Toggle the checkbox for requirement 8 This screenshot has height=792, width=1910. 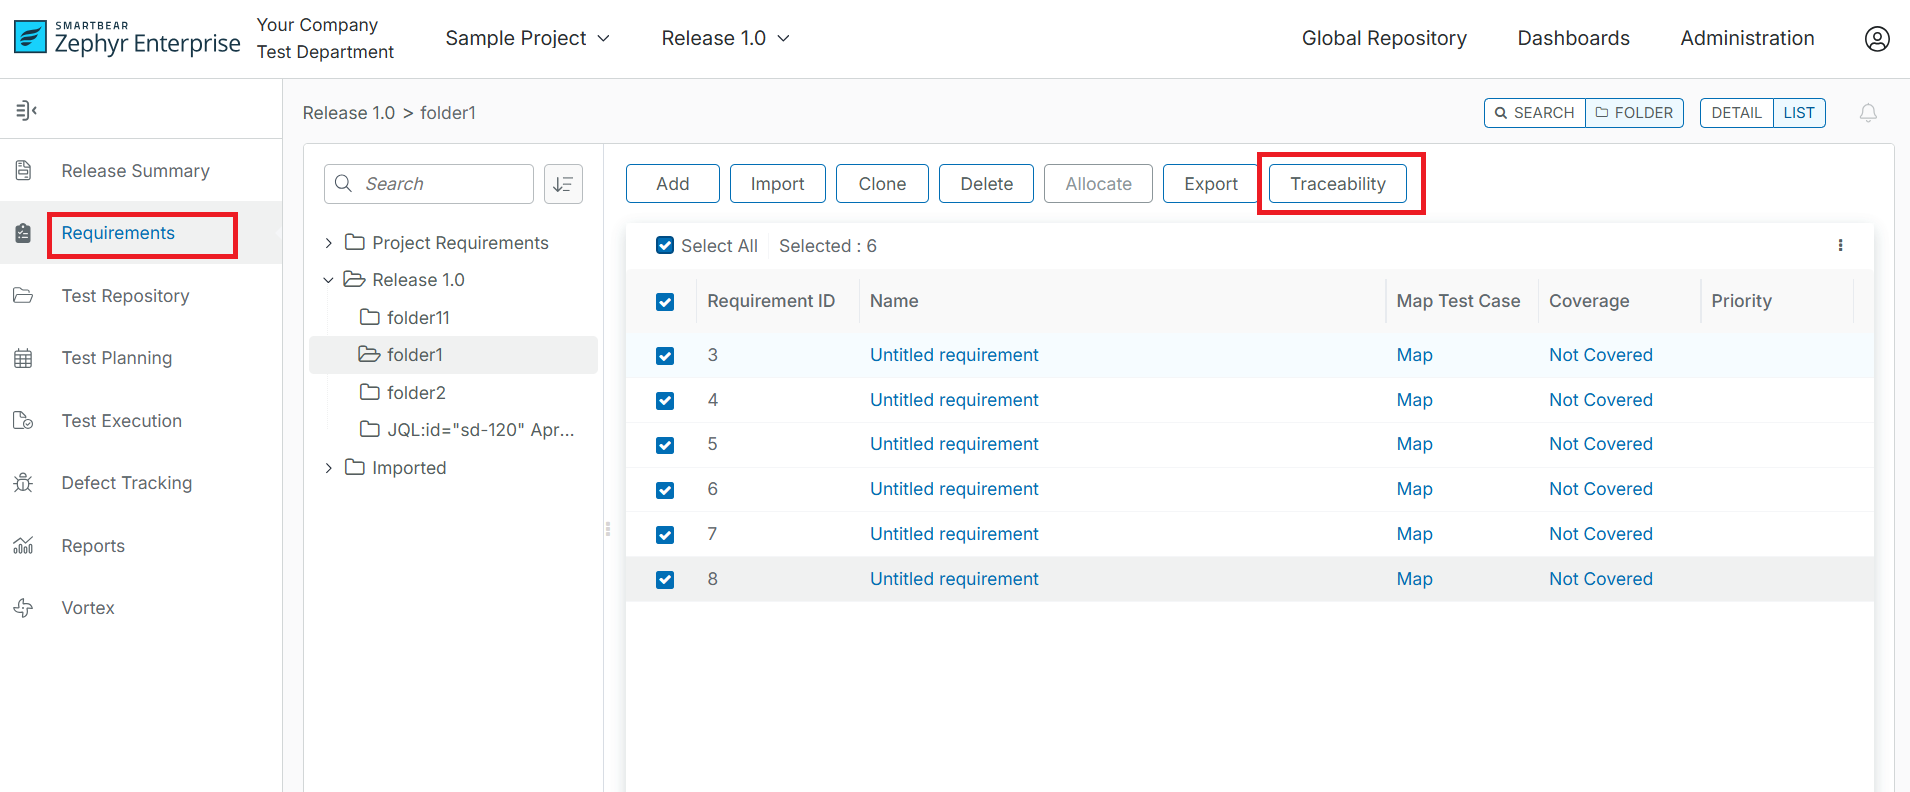pos(665,580)
